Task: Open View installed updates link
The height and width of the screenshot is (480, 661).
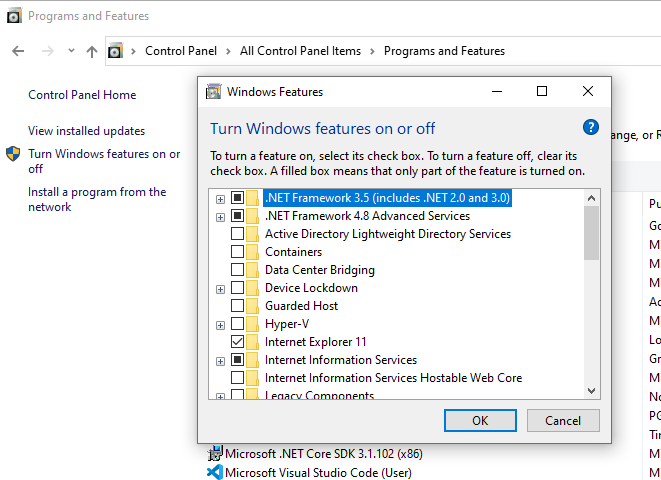Action: [x=86, y=131]
